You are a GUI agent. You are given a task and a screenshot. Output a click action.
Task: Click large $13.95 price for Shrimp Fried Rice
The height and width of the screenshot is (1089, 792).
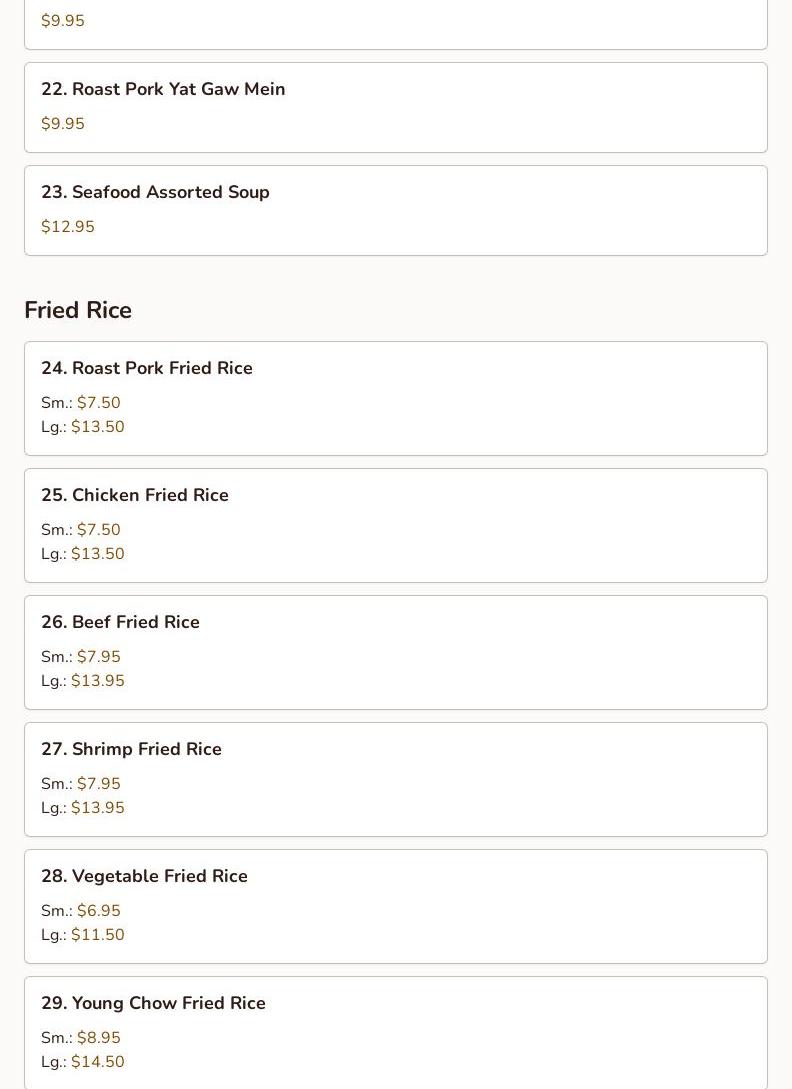click(97, 808)
